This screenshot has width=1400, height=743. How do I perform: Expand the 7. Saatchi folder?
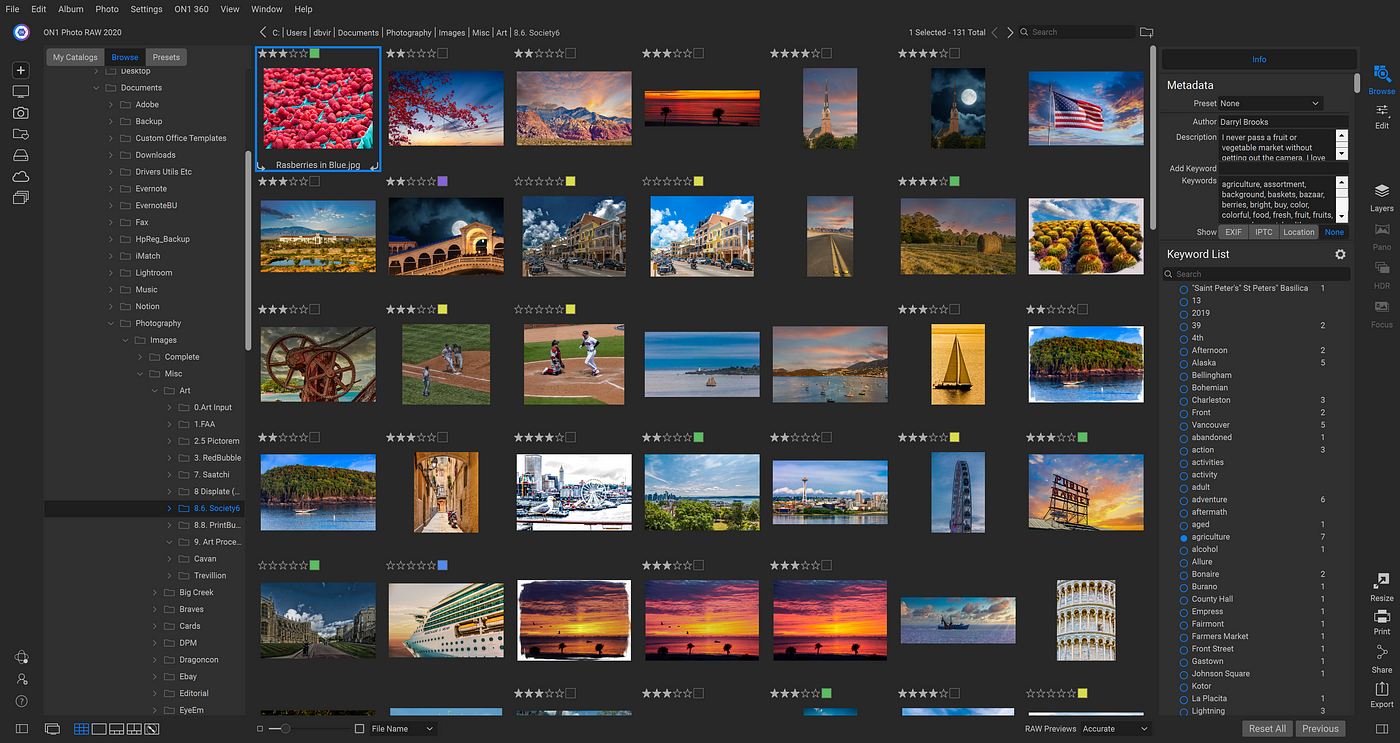(x=169, y=475)
